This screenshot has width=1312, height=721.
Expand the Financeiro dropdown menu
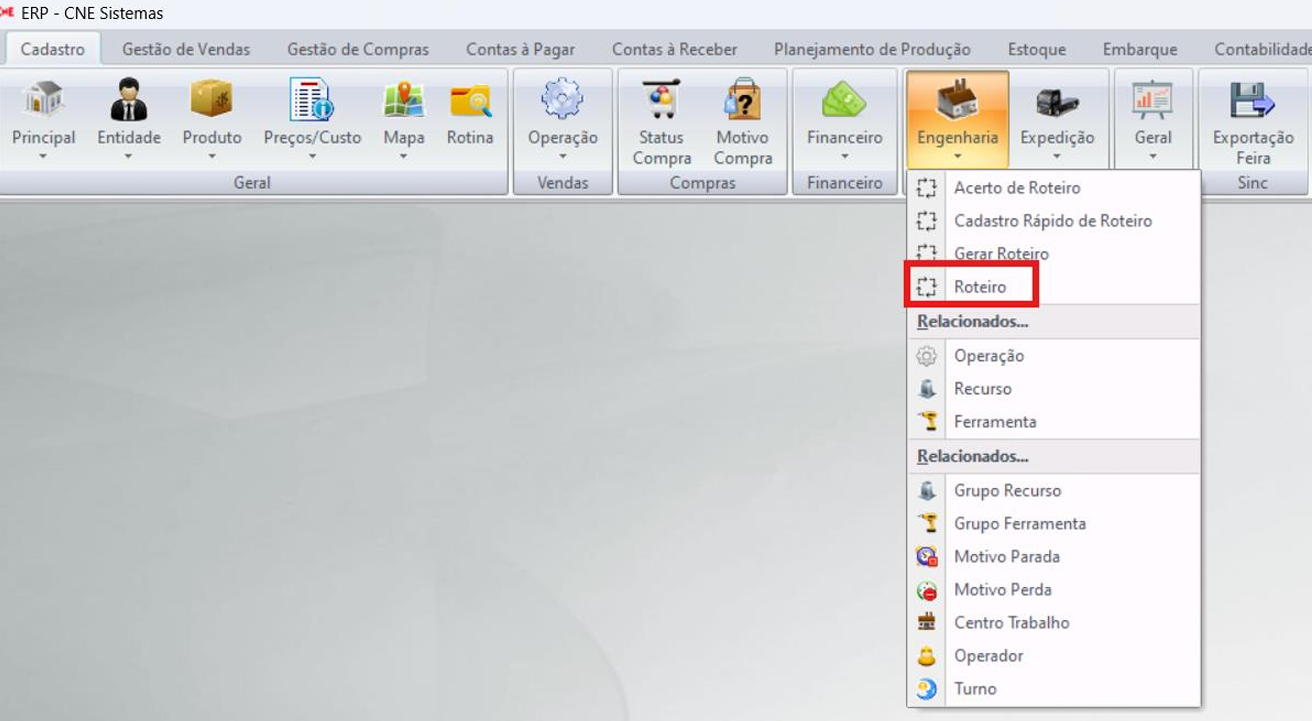pyautogui.click(x=844, y=157)
